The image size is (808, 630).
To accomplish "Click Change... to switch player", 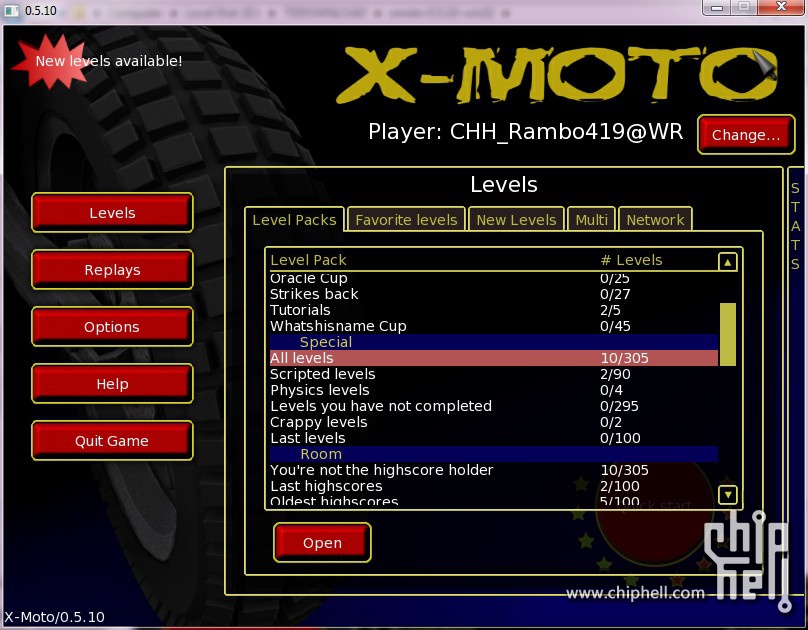I will [x=746, y=134].
